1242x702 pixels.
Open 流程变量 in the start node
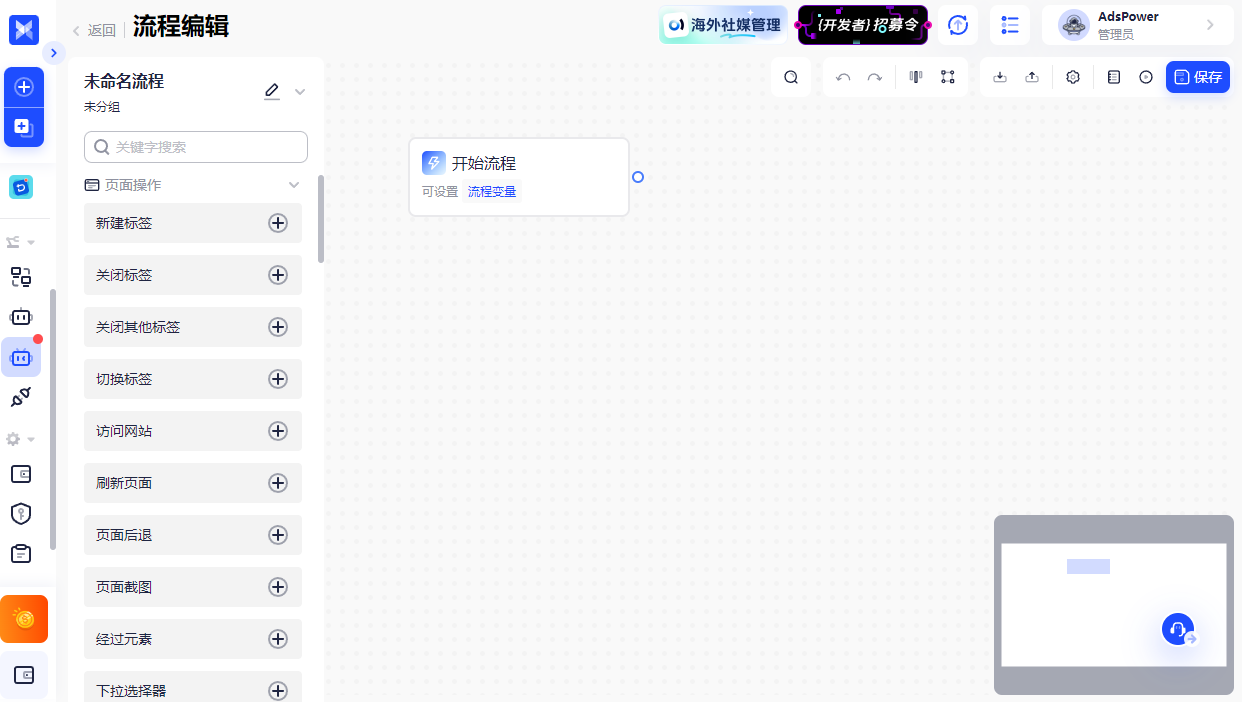tap(492, 191)
